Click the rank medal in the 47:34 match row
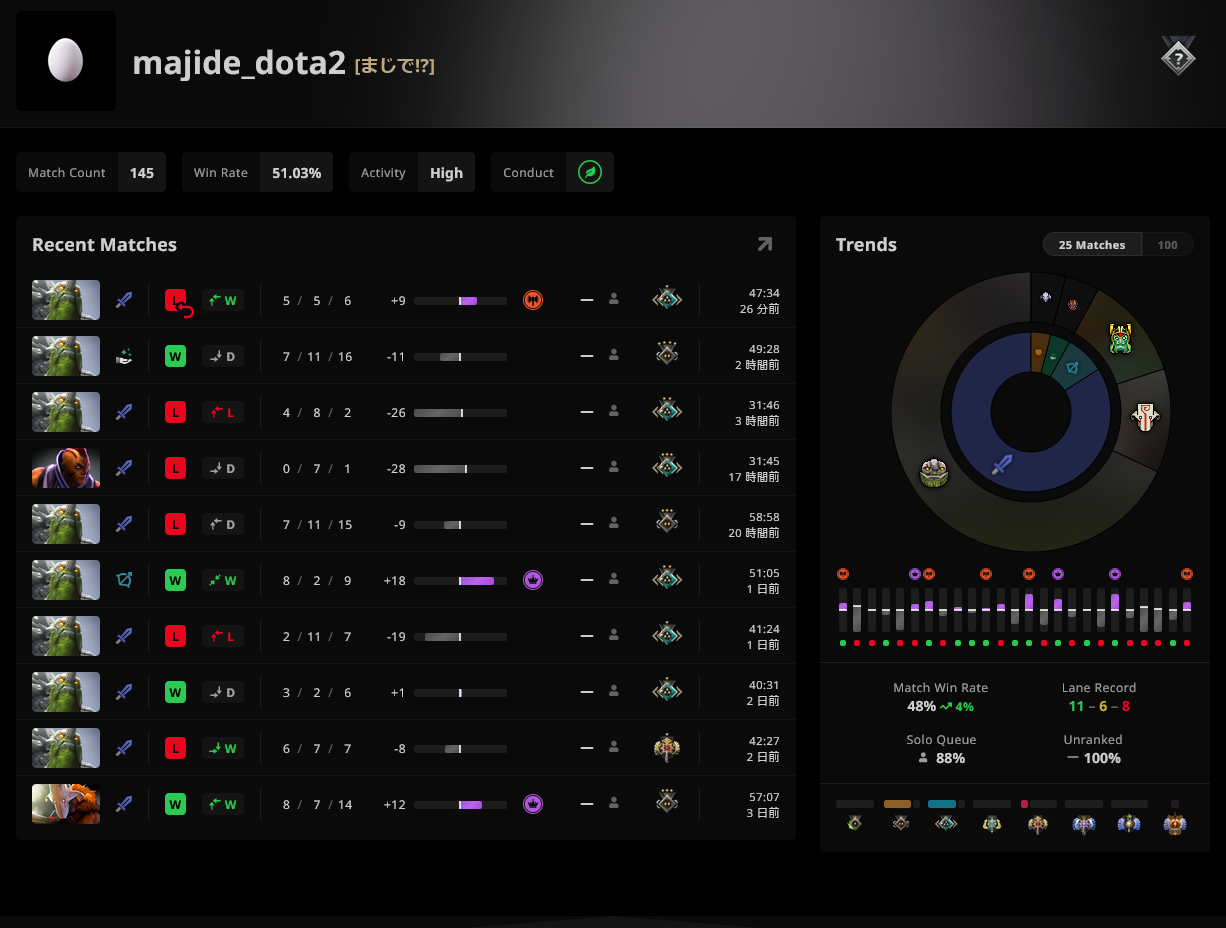 [x=667, y=299]
